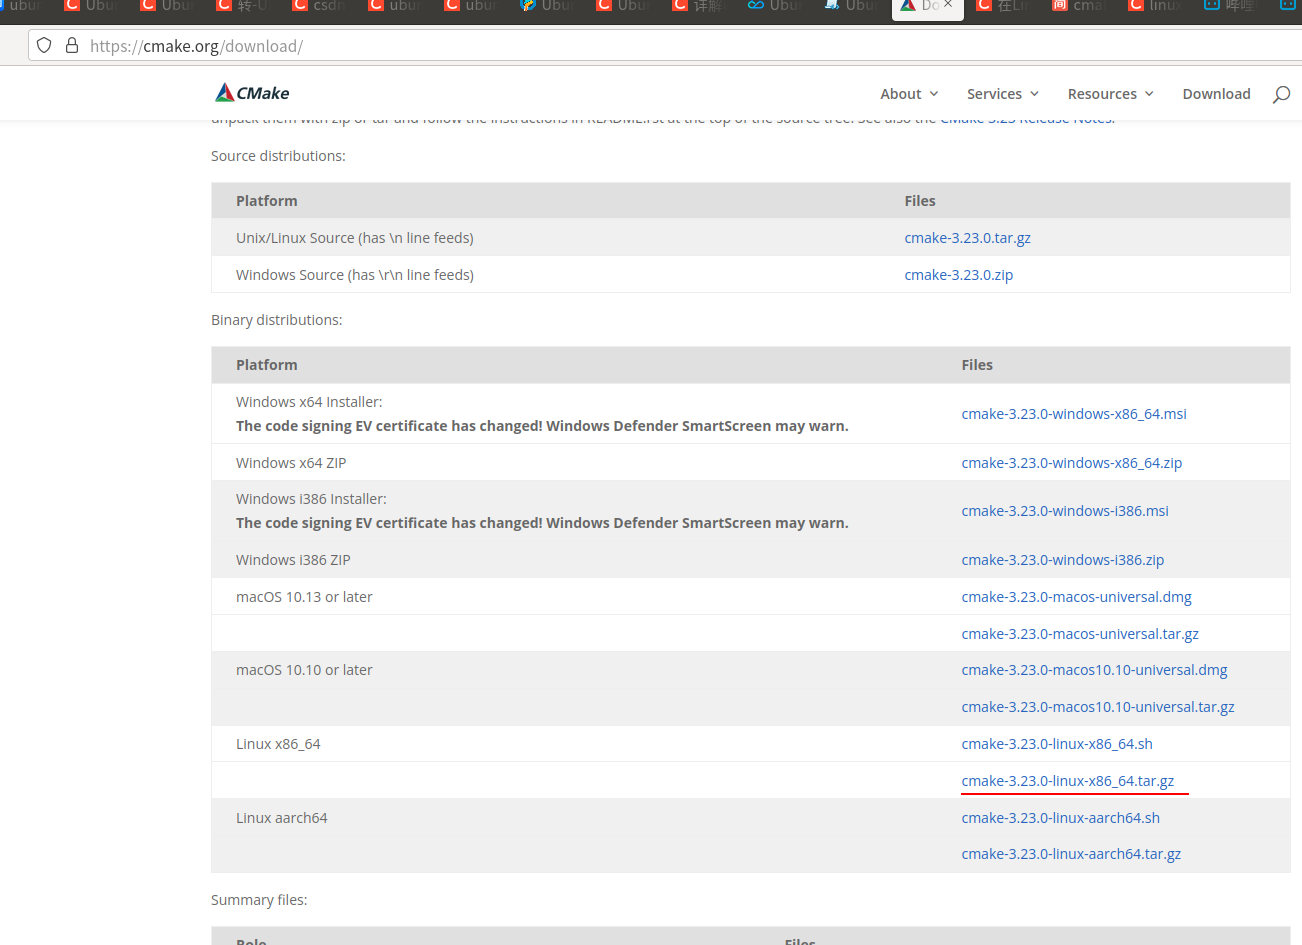Close the active CMake download tab
This screenshot has width=1302, height=945.
pos(948,5)
